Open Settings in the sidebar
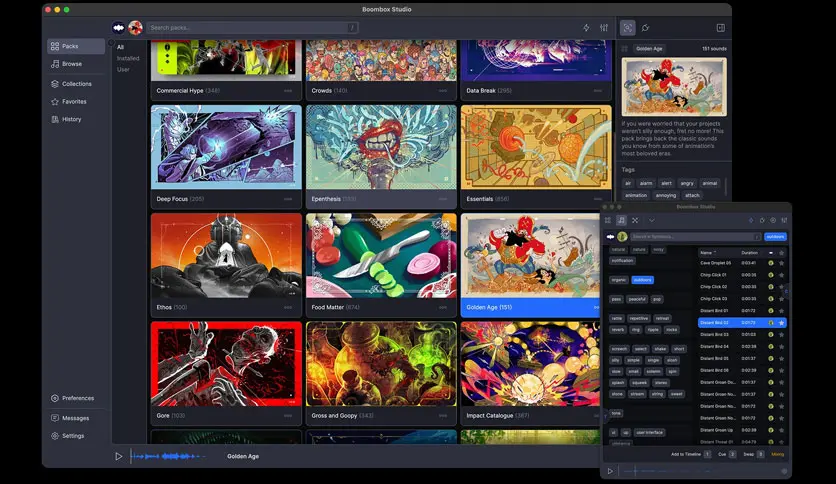The width and height of the screenshot is (836, 484). click(x=68, y=435)
